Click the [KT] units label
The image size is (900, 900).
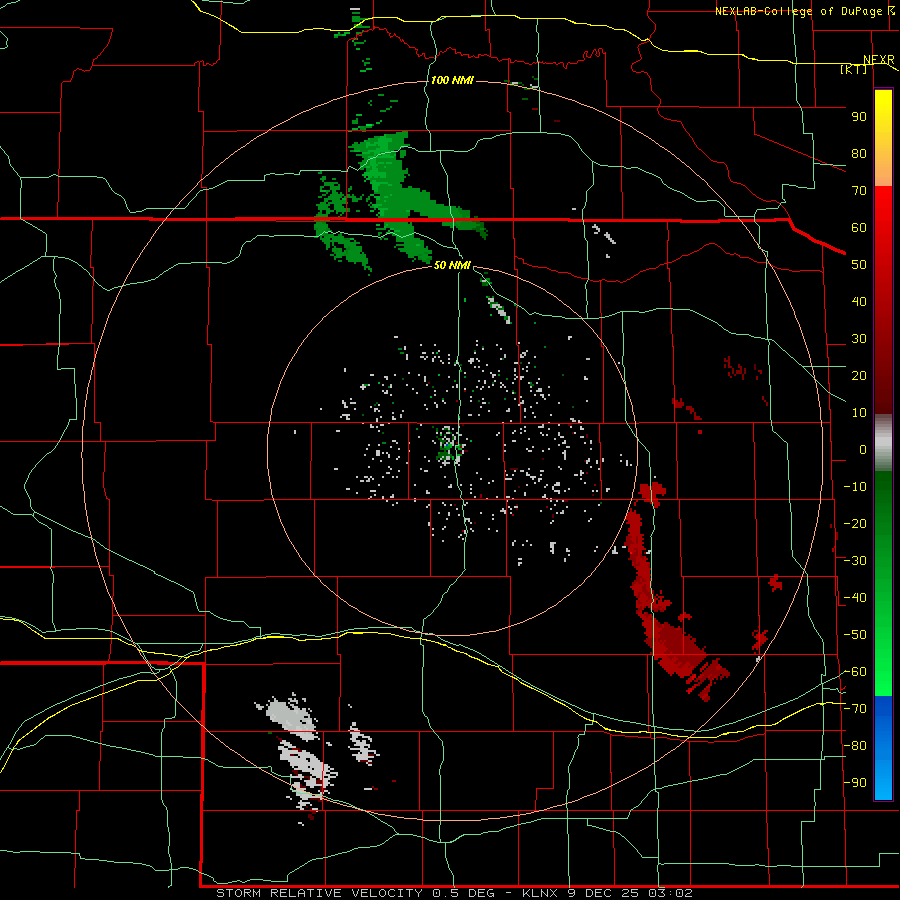pos(853,69)
